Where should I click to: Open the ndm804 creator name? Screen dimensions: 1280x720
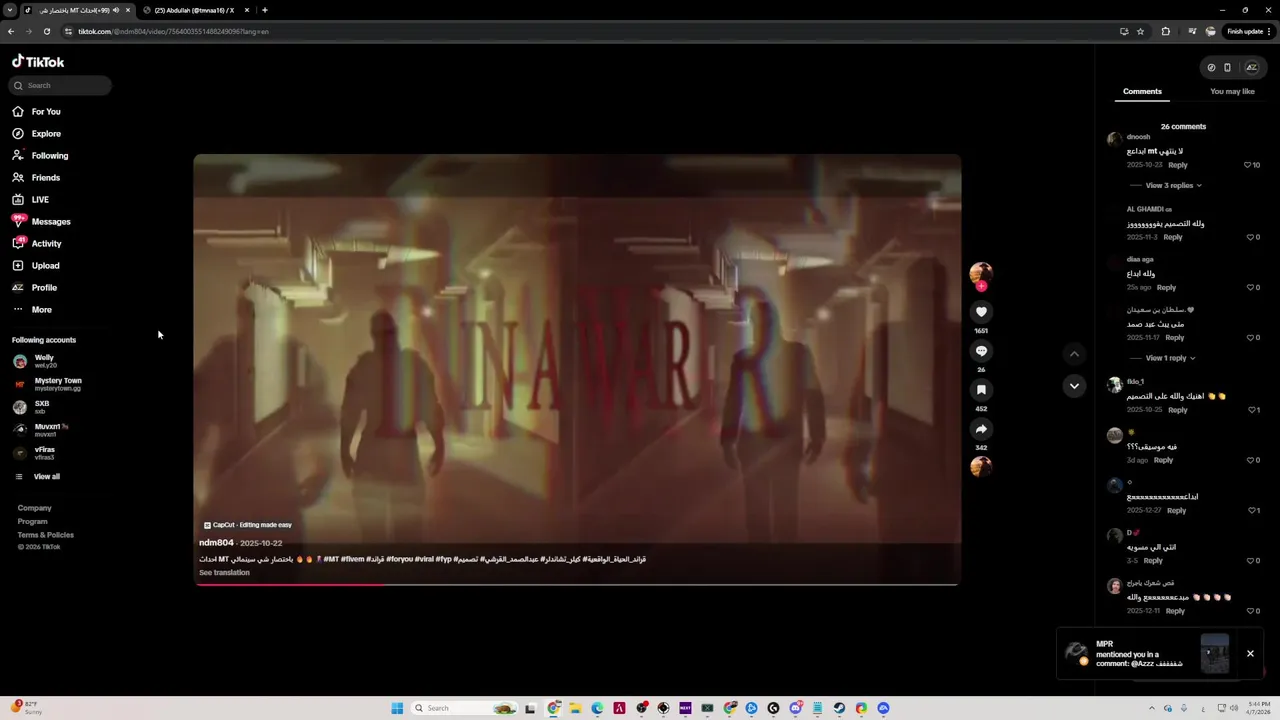pos(216,543)
